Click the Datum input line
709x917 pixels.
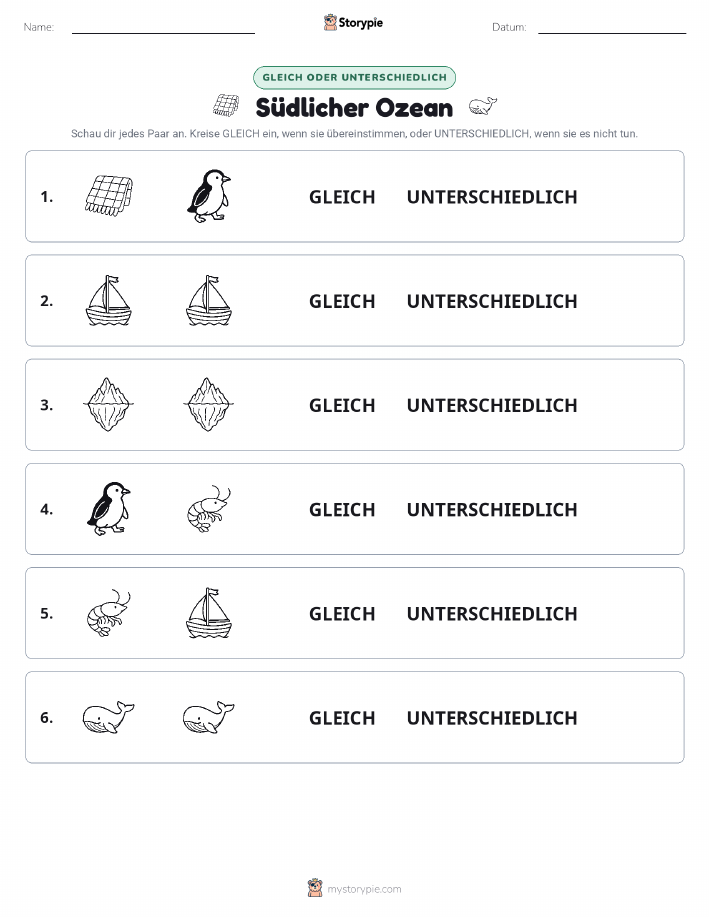click(x=612, y=28)
